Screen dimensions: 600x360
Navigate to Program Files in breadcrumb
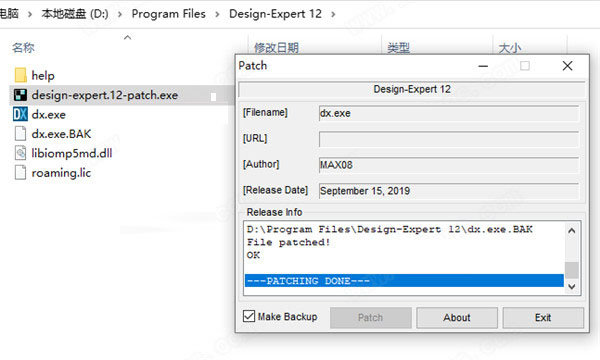click(x=168, y=14)
